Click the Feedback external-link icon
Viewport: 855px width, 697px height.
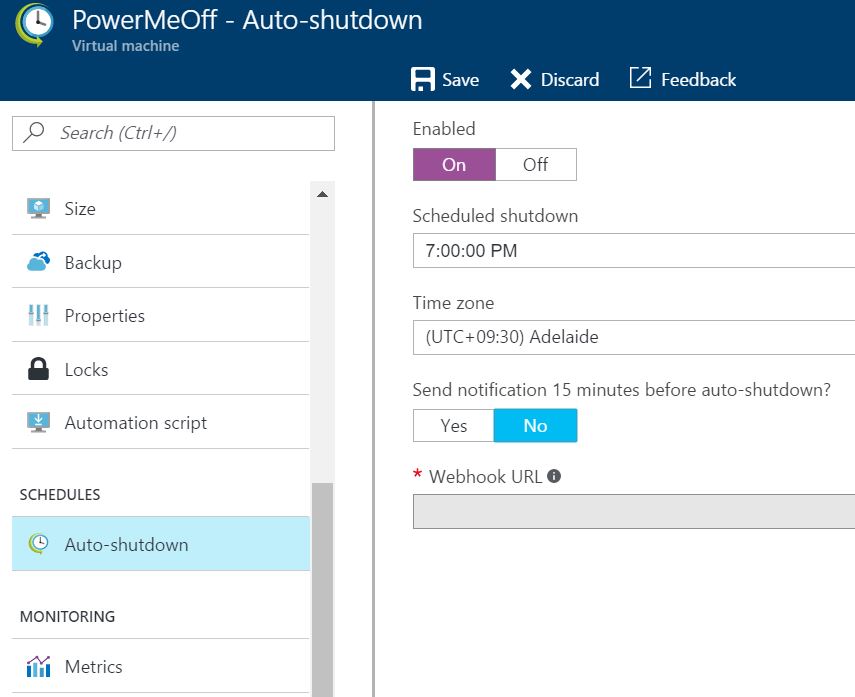(x=640, y=78)
